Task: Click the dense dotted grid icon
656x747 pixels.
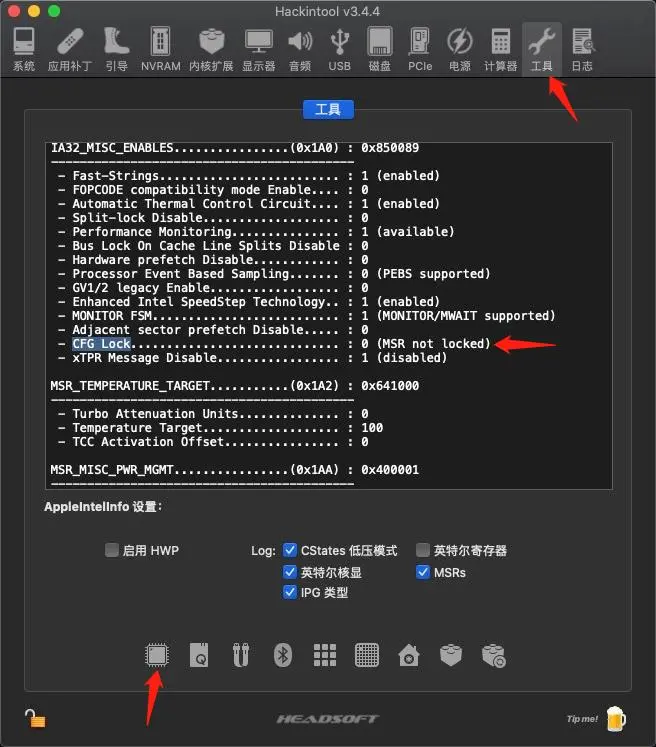Action: (367, 655)
